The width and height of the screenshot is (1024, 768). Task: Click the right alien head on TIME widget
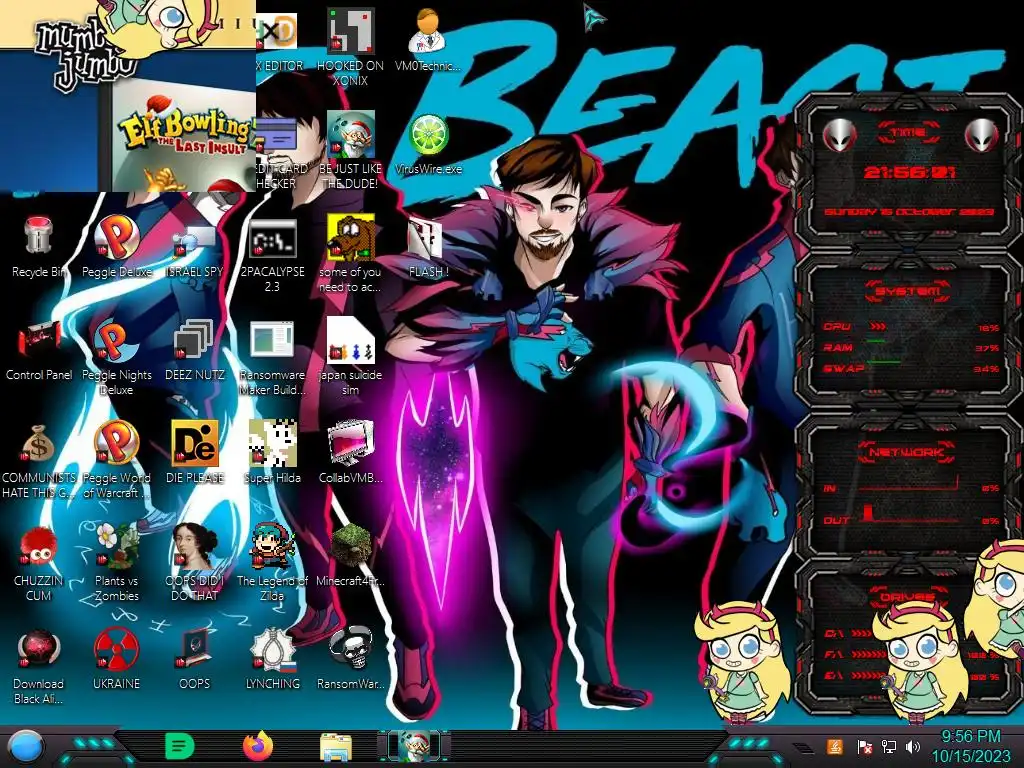coord(982,136)
